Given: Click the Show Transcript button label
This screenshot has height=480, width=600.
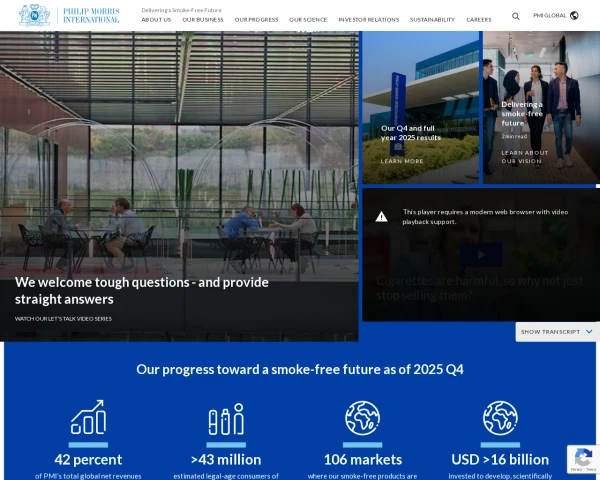Looking at the screenshot, I should [x=550, y=332].
